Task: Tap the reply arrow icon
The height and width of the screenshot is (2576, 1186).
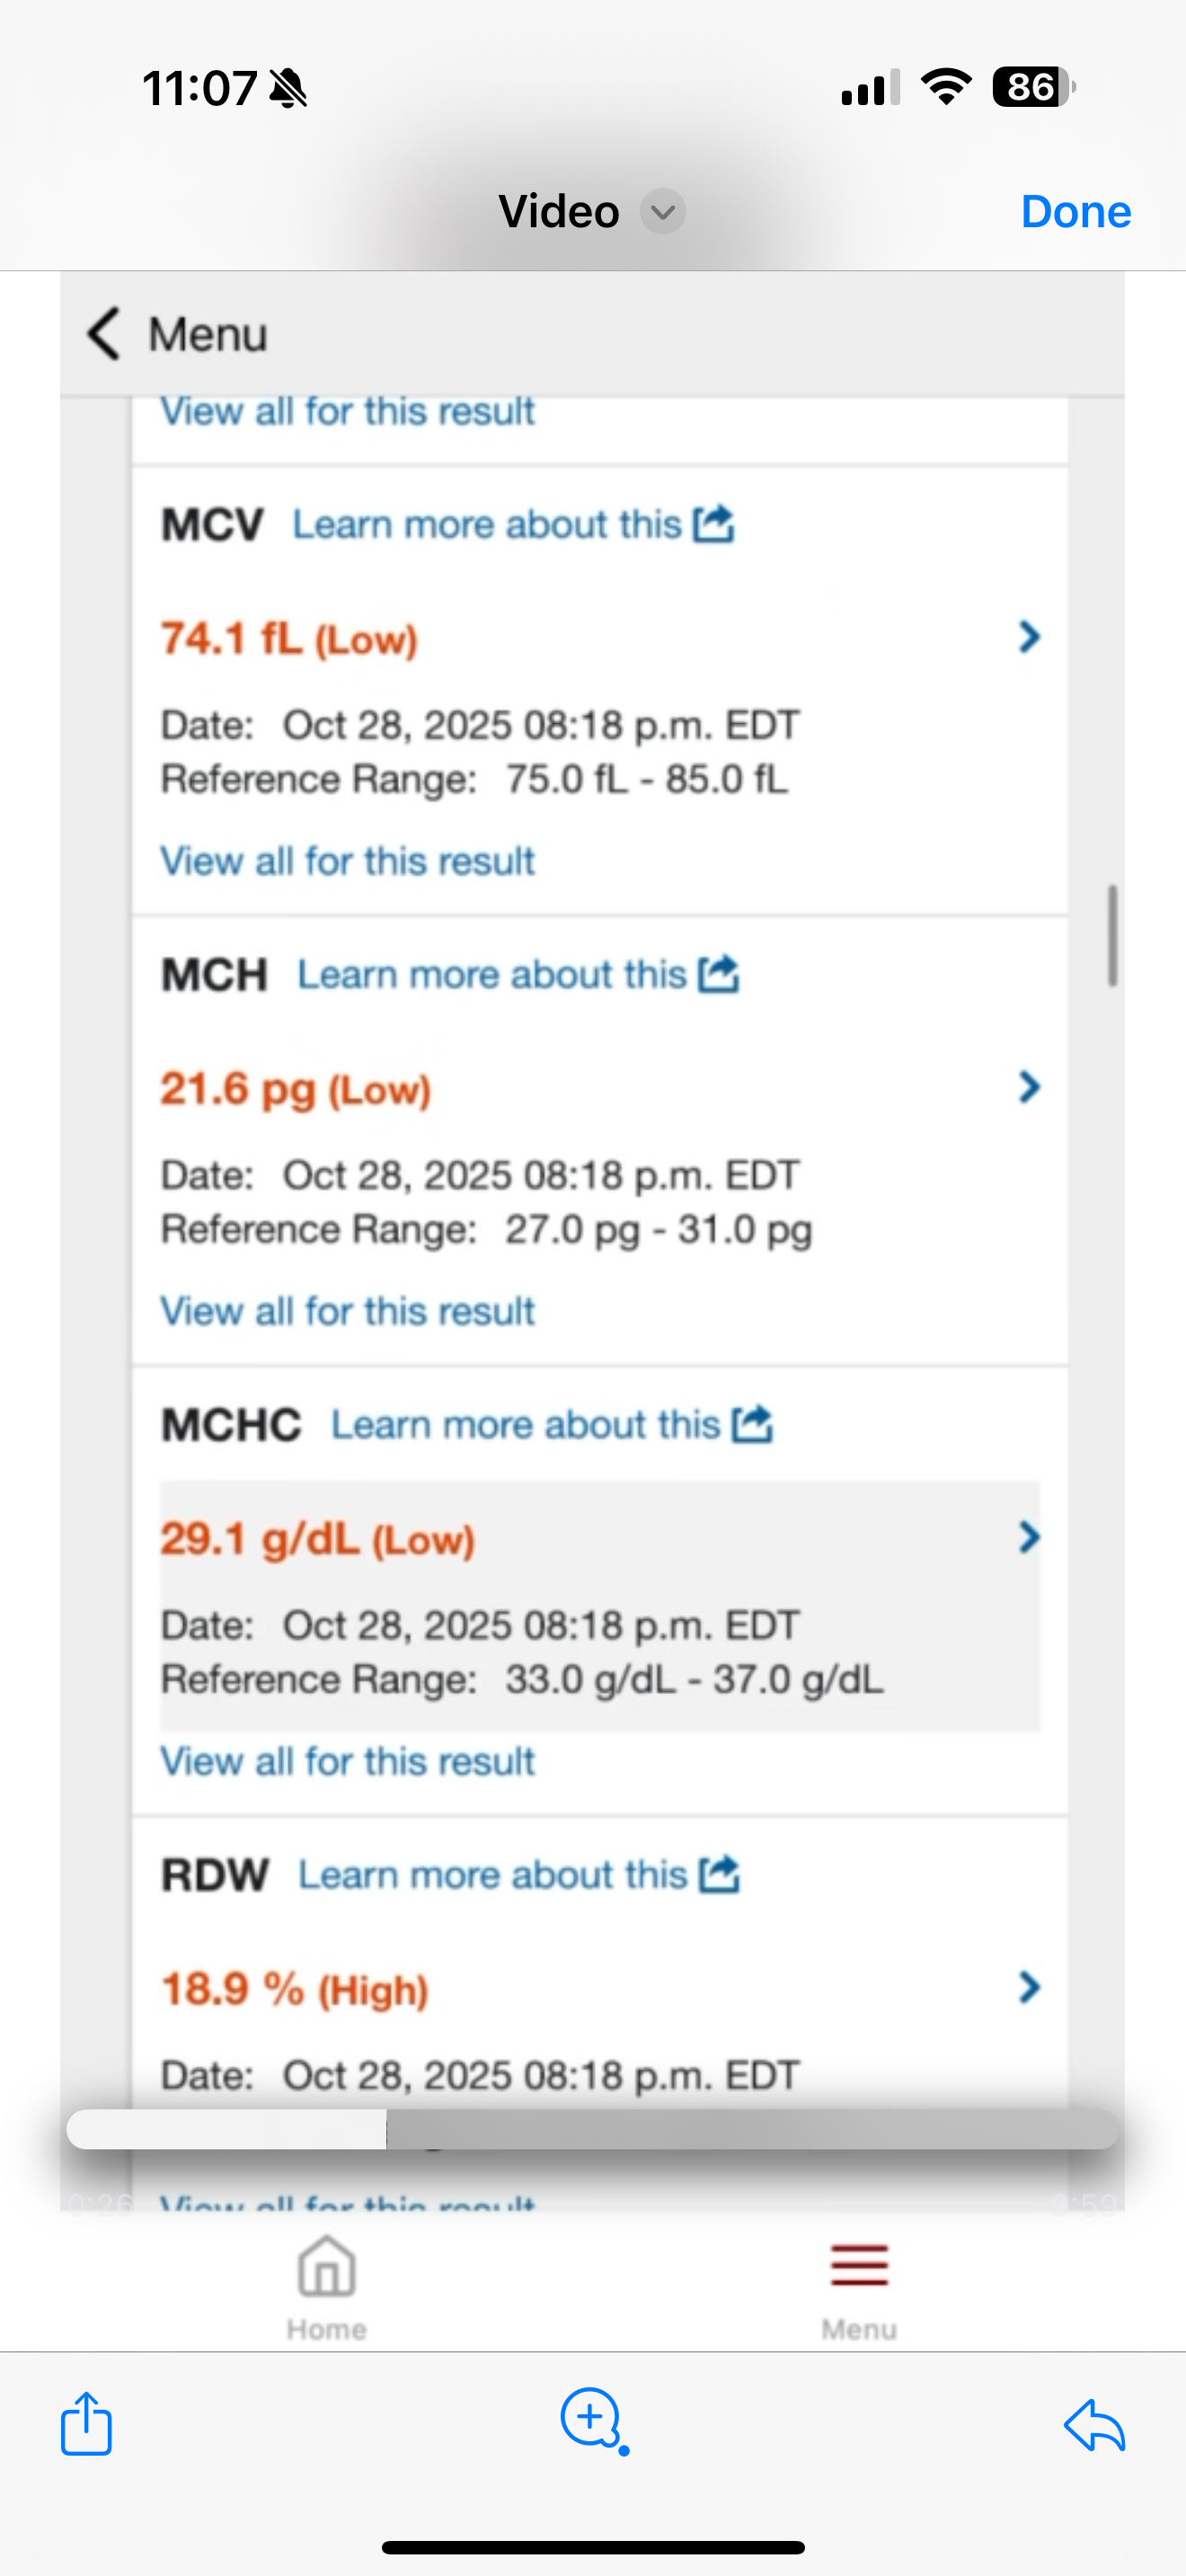Action: click(x=1095, y=2426)
